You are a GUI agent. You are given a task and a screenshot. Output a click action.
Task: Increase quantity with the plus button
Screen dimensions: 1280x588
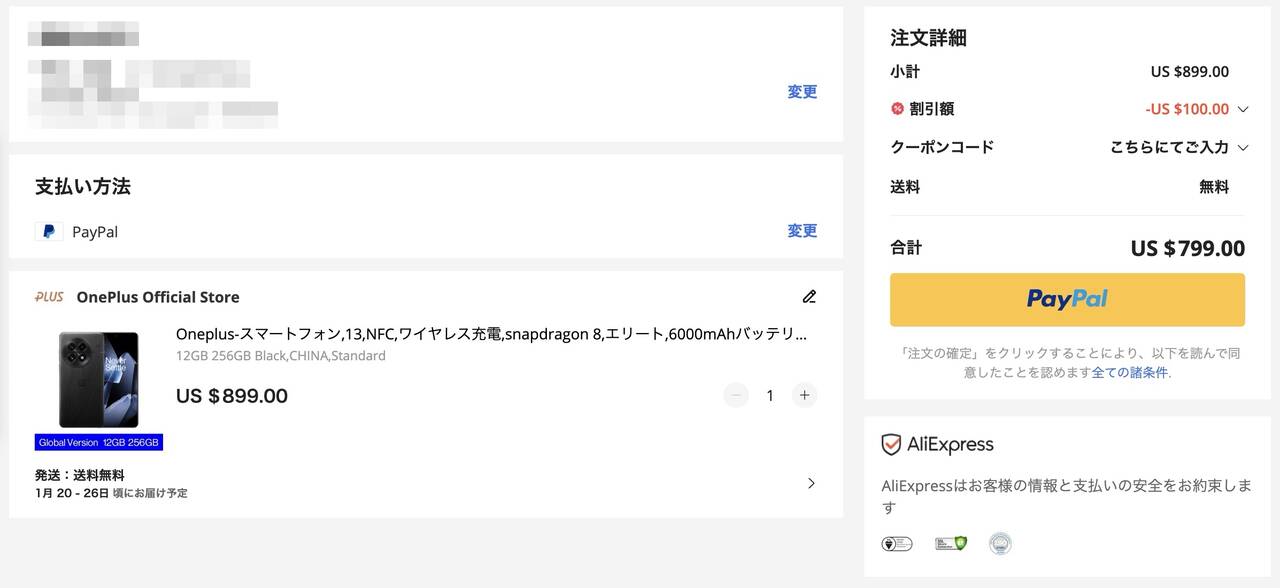804,396
